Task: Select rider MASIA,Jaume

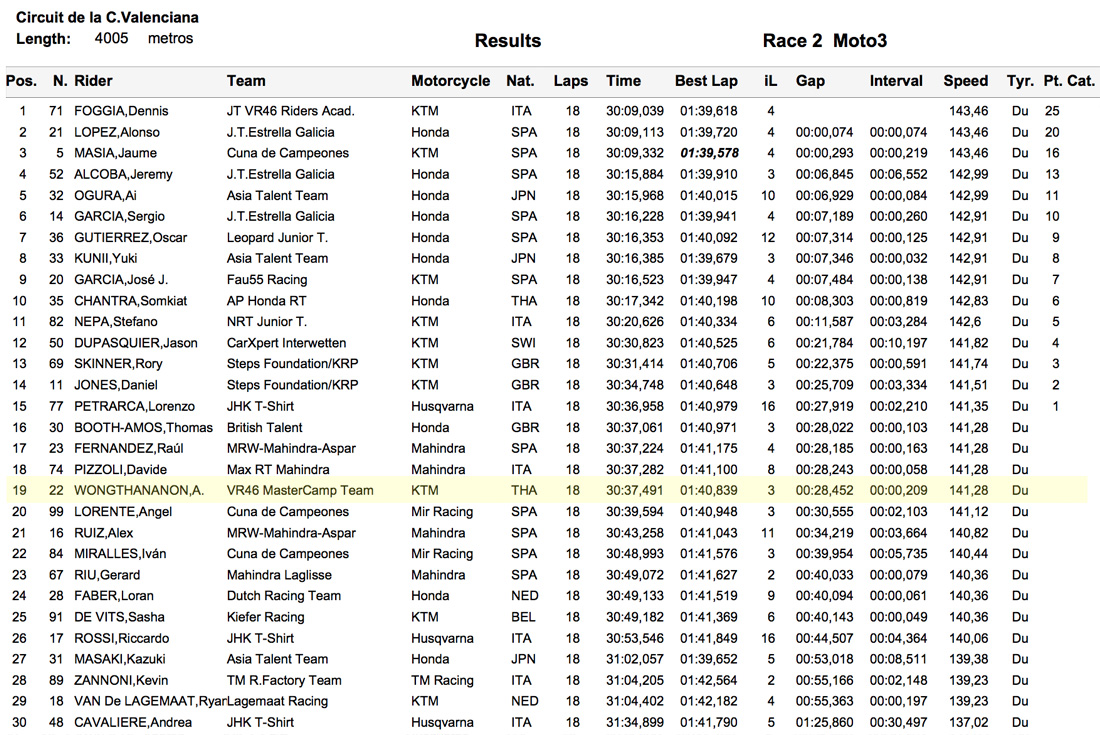Action: (116, 153)
